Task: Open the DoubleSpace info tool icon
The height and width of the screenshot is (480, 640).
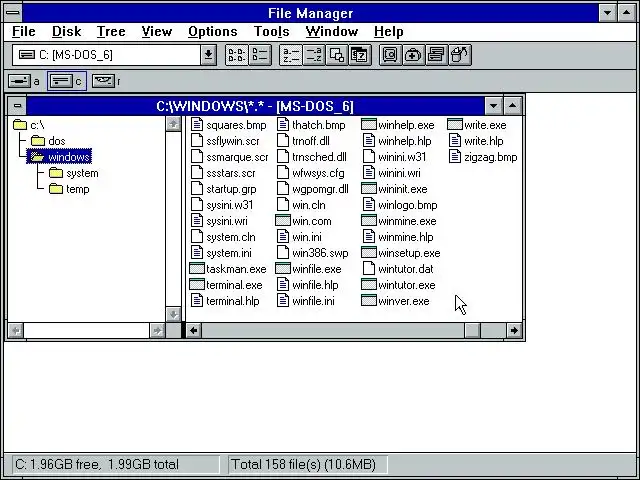Action: [436, 55]
